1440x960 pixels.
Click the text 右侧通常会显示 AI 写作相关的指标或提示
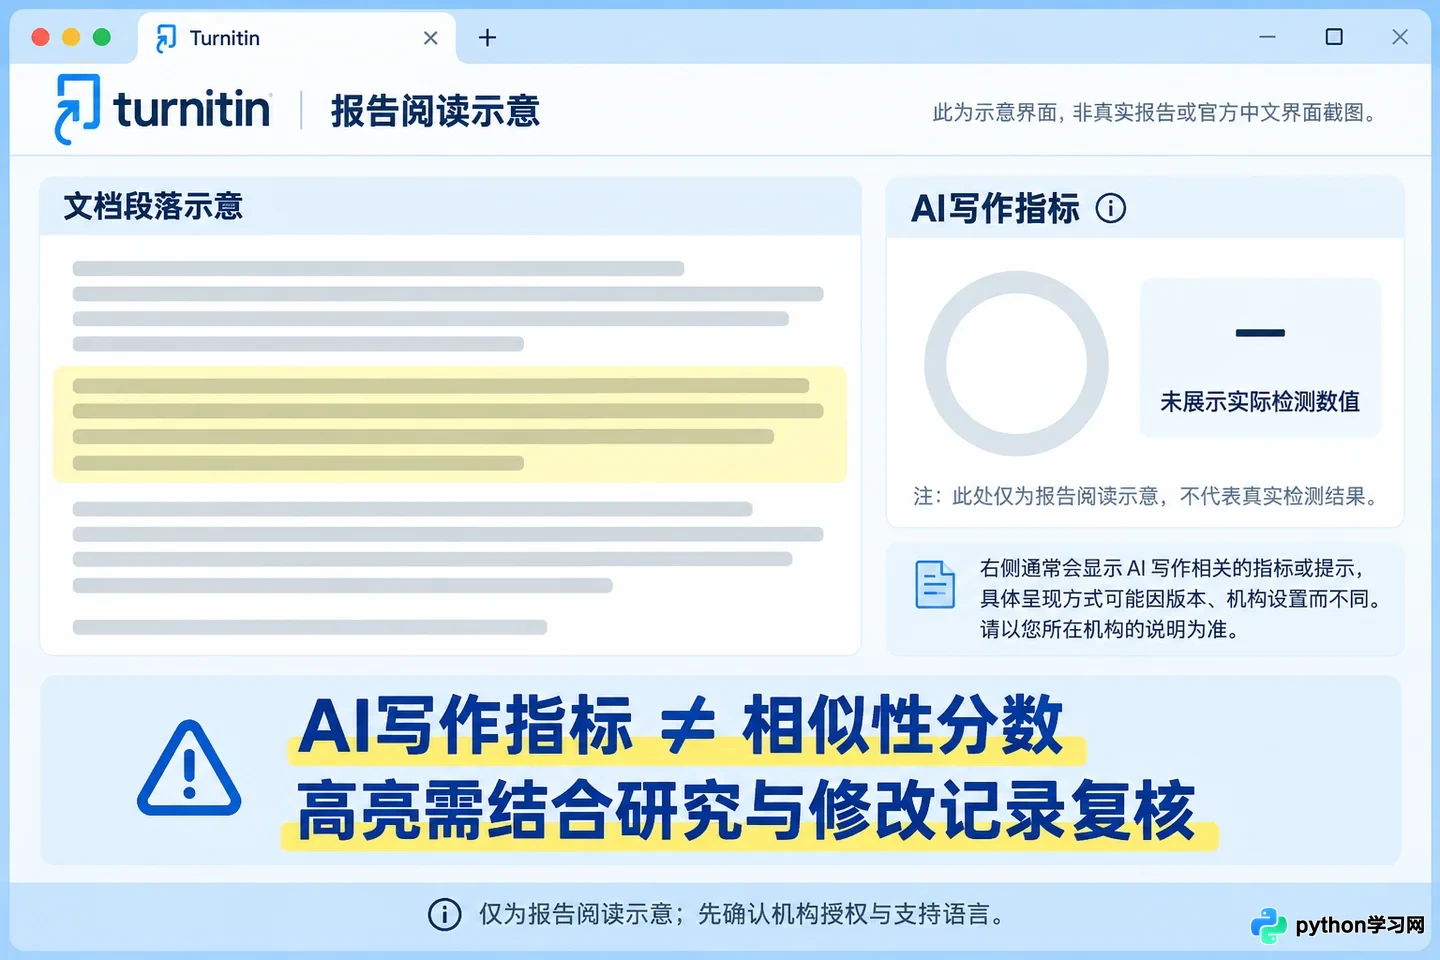coord(1172,568)
